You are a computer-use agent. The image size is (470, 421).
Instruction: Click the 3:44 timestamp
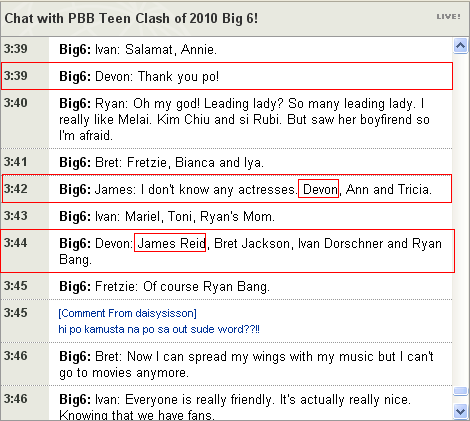[x=16, y=243]
